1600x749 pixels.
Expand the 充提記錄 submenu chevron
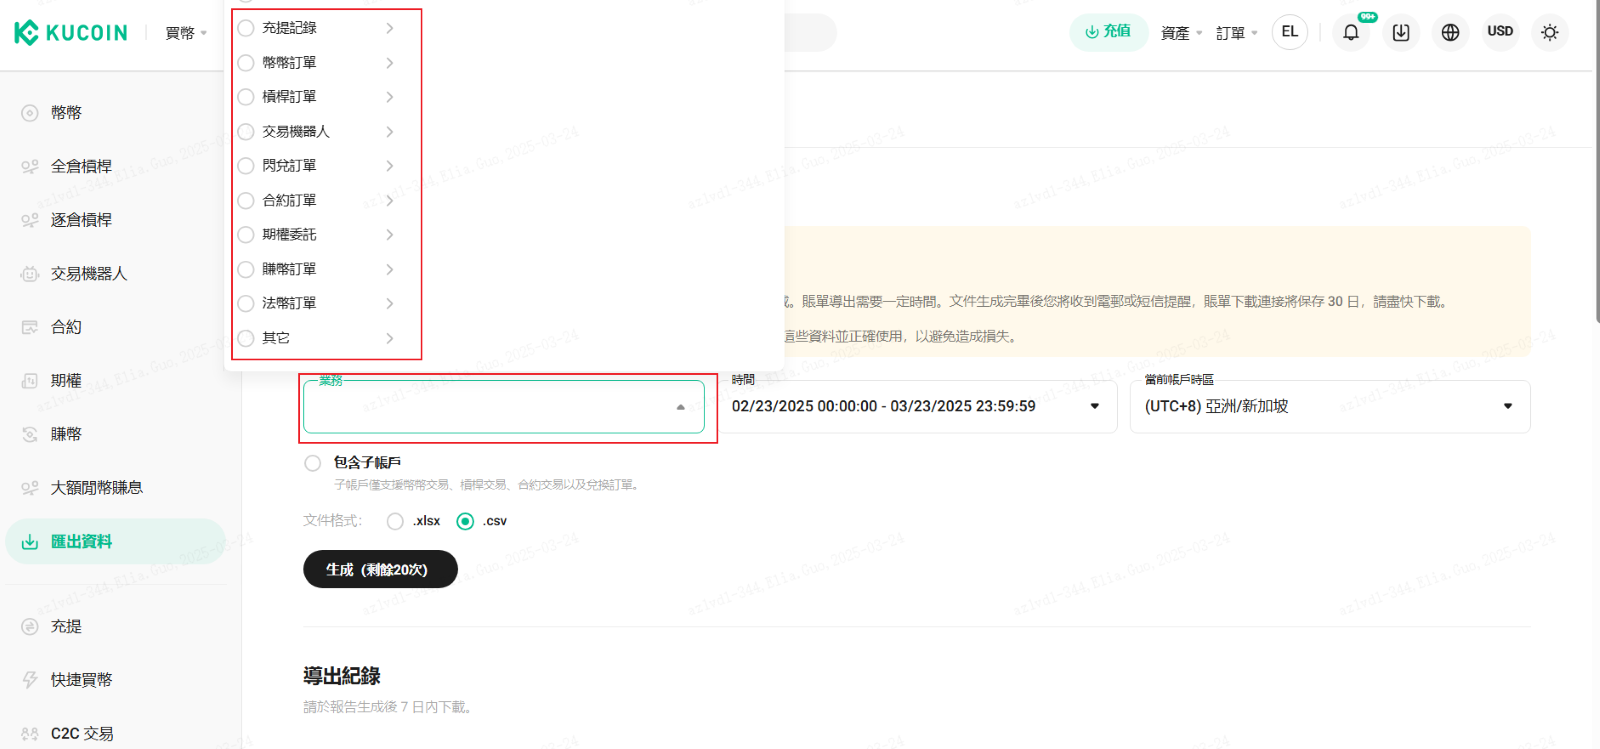tap(390, 28)
